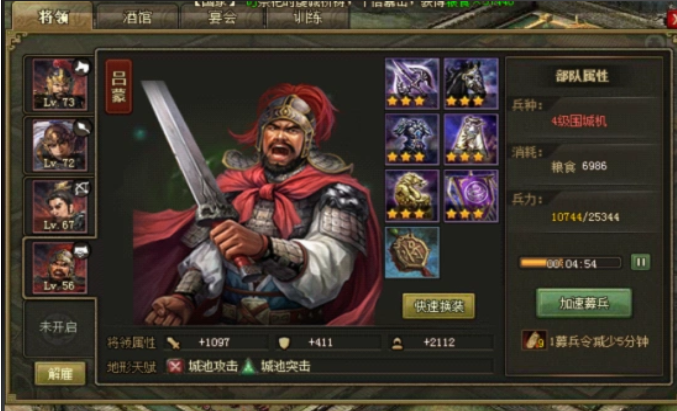Click the 加速募兵 button
Image resolution: width=677 pixels, height=411 pixels.
(584, 303)
